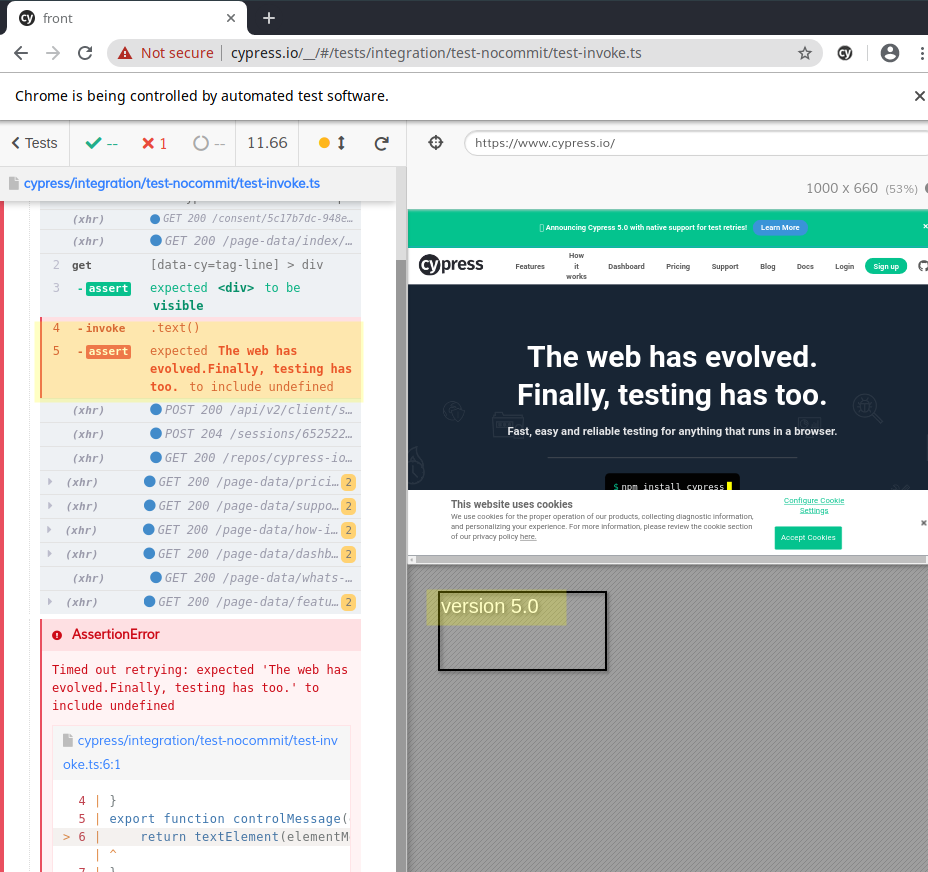
Task: Click the '$ npm install cypress' terminal box
Action: click(672, 482)
